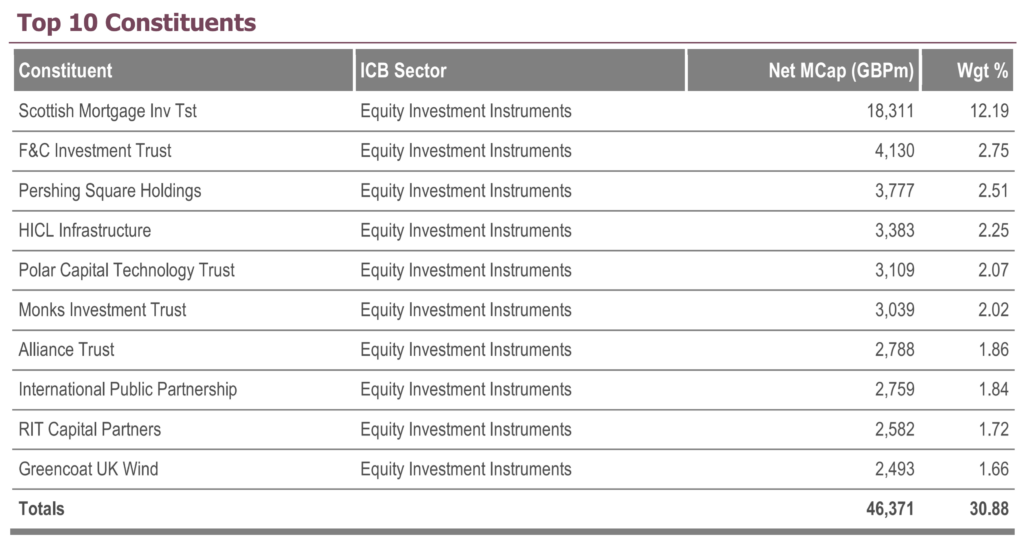The image size is (1024, 551).
Task: Click the Totals row label
Action: pos(41,509)
